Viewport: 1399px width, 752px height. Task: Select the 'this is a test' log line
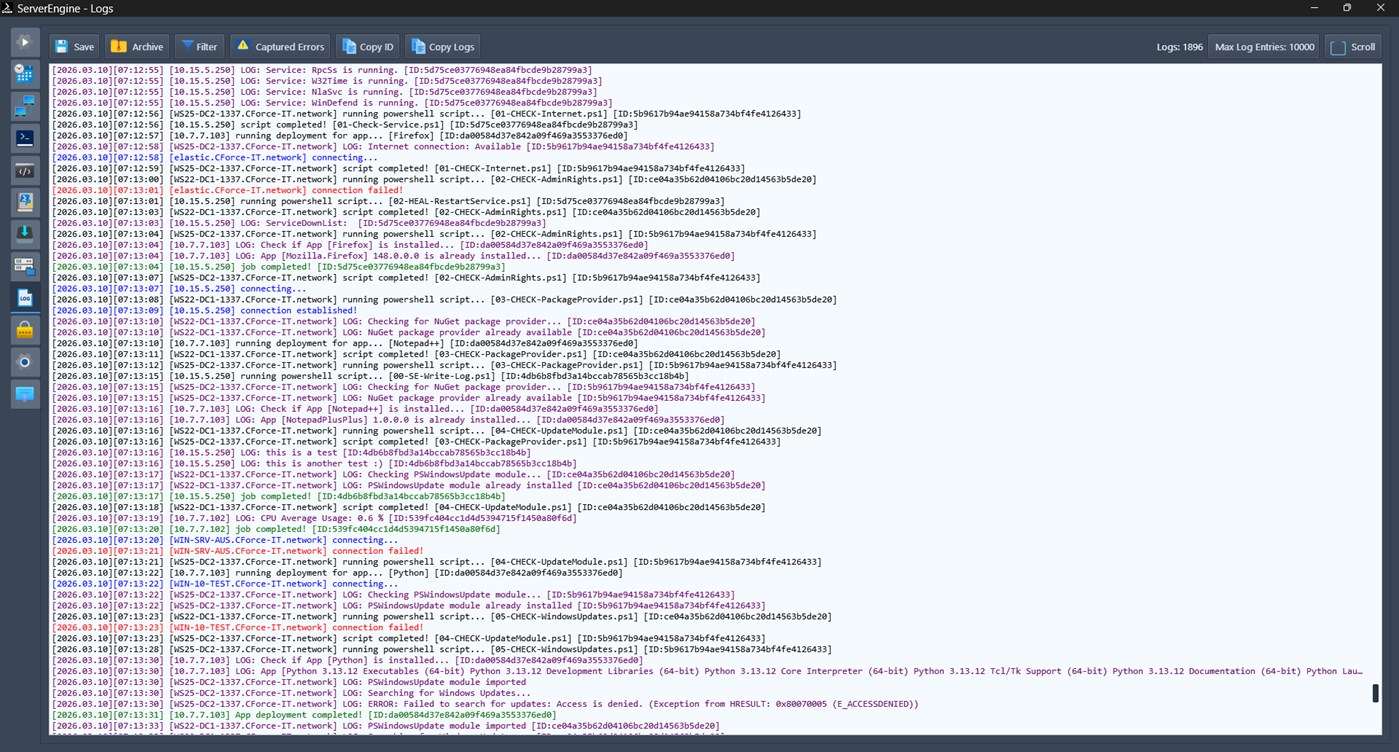click(x=291, y=452)
